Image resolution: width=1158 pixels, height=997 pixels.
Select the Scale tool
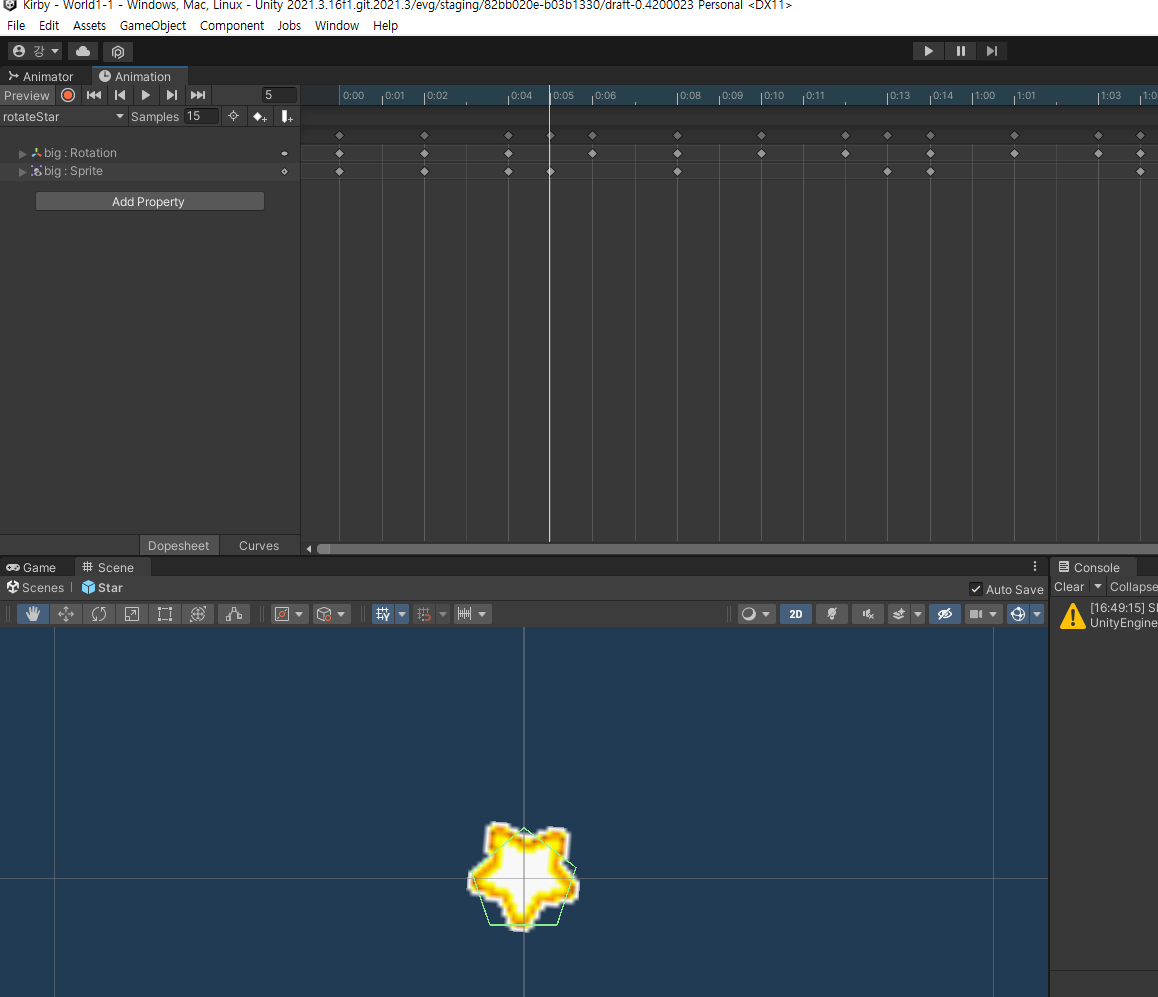coord(131,614)
